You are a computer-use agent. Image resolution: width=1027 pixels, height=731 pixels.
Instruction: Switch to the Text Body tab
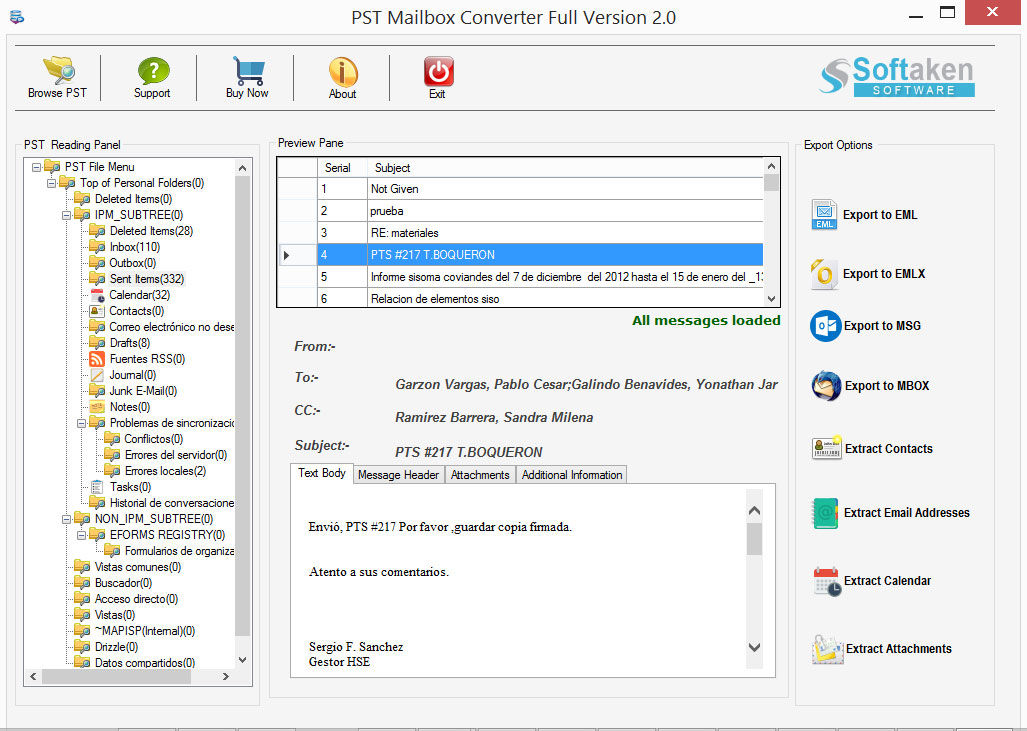click(x=322, y=474)
